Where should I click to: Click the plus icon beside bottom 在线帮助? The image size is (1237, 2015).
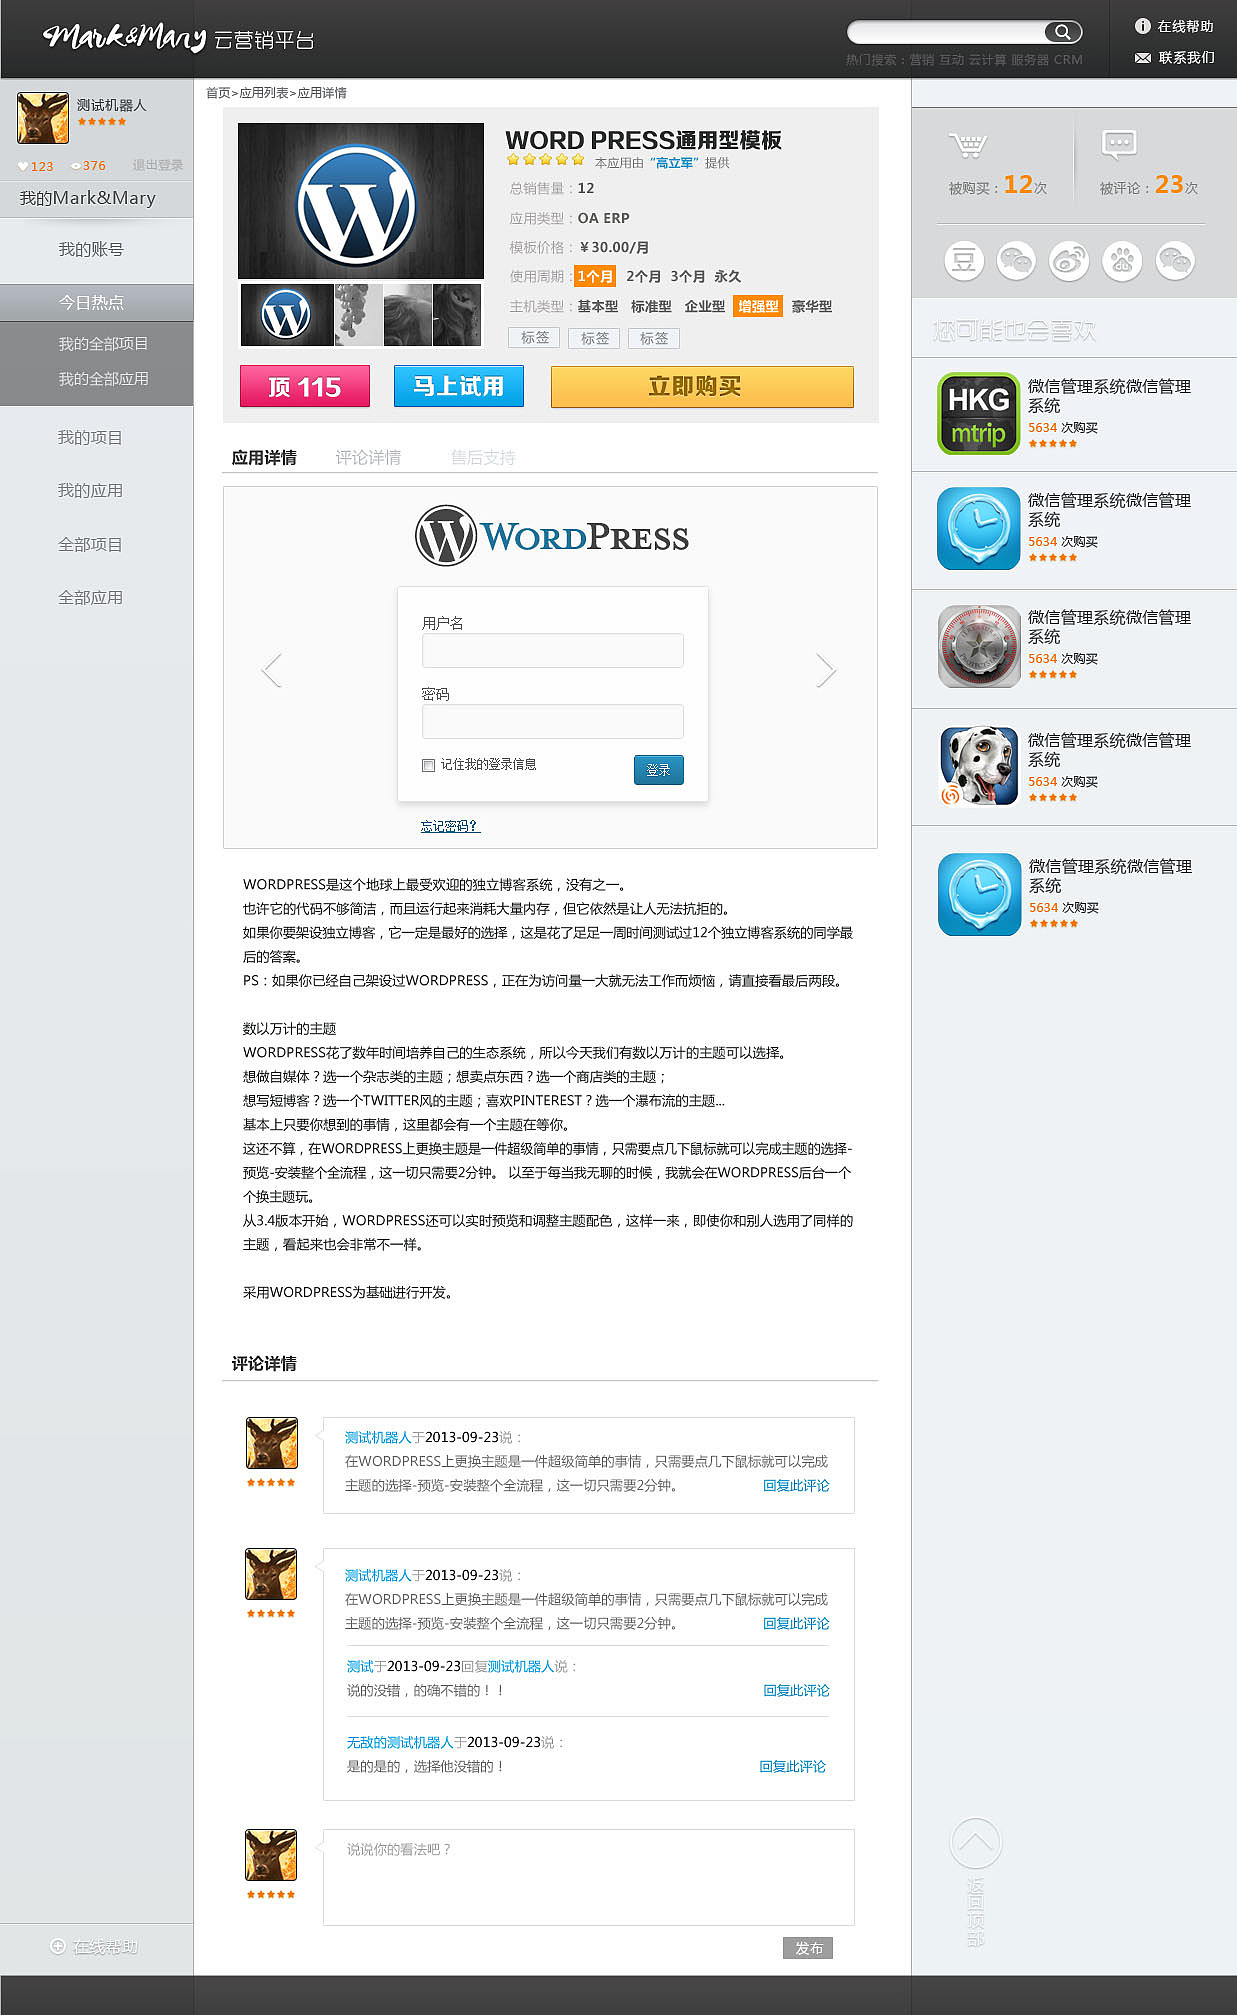(x=58, y=1946)
